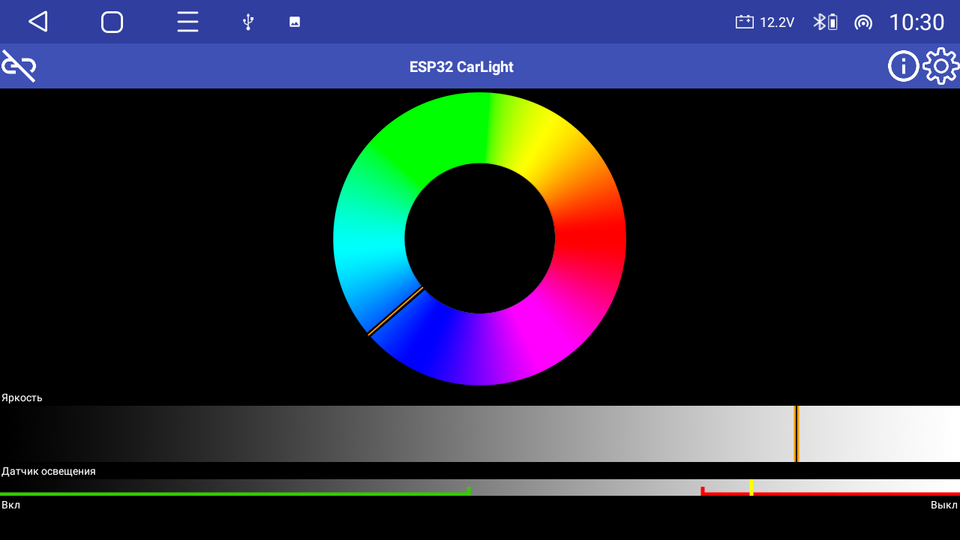This screenshot has height=540, width=960.
Task: Tap the Android home square button
Action: [112, 22]
